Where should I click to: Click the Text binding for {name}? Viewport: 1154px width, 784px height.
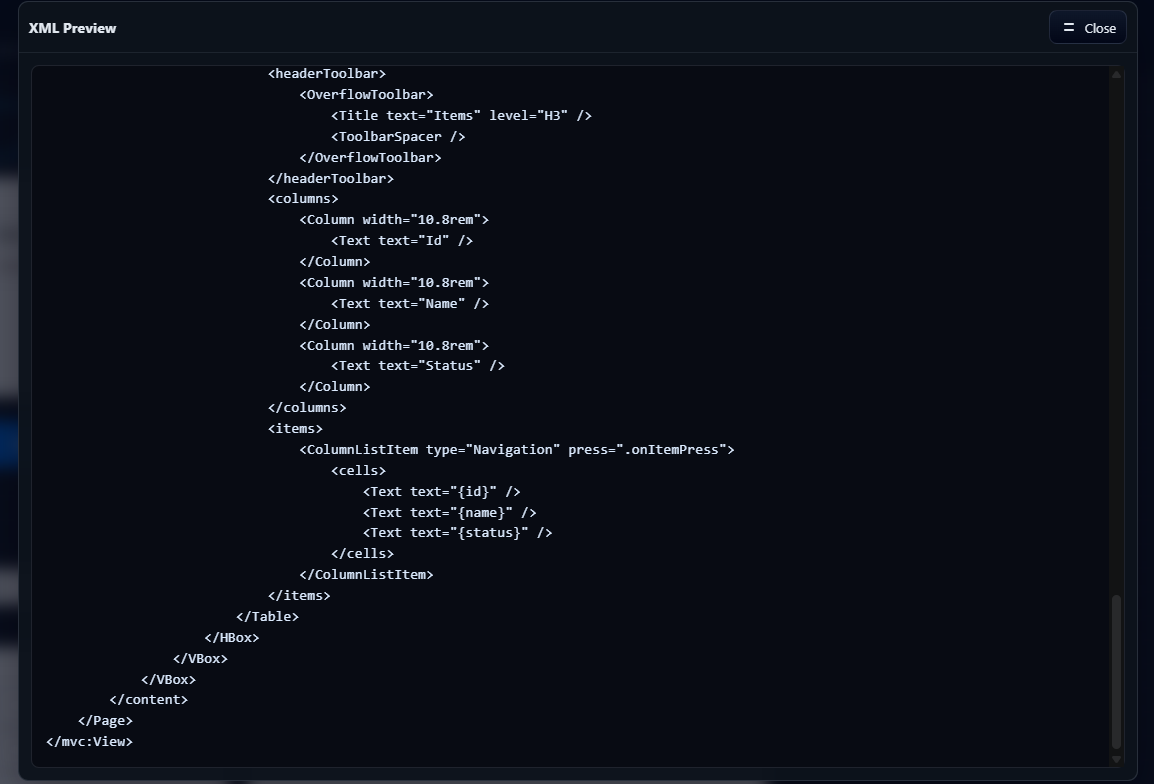[450, 512]
